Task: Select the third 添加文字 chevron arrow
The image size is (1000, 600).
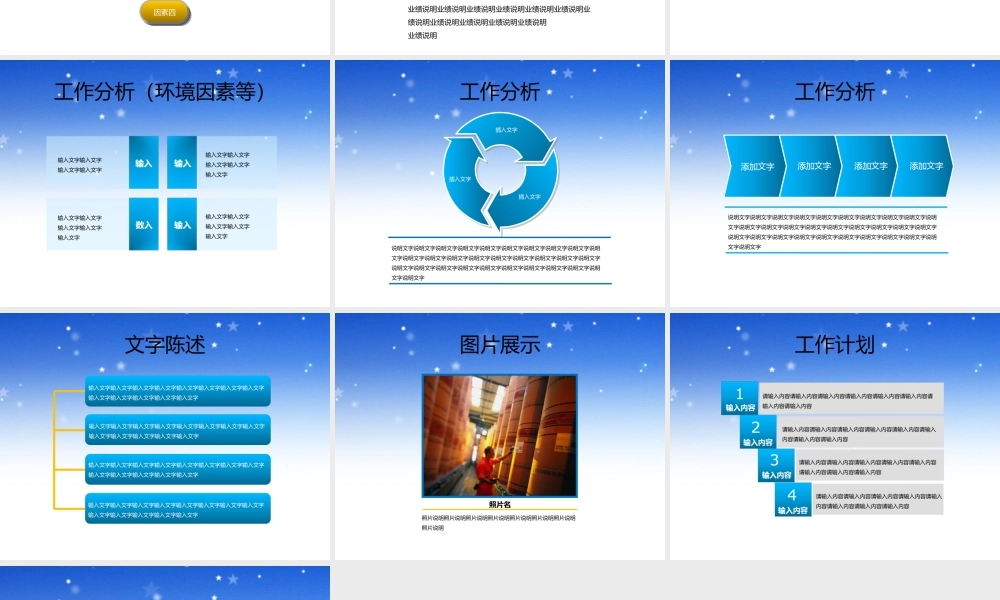Action: 868,164
